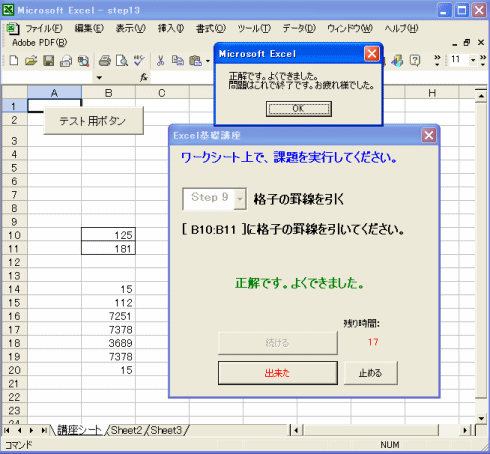Open the 書式(O) menu
The width and height of the screenshot is (490, 454).
[x=211, y=29]
